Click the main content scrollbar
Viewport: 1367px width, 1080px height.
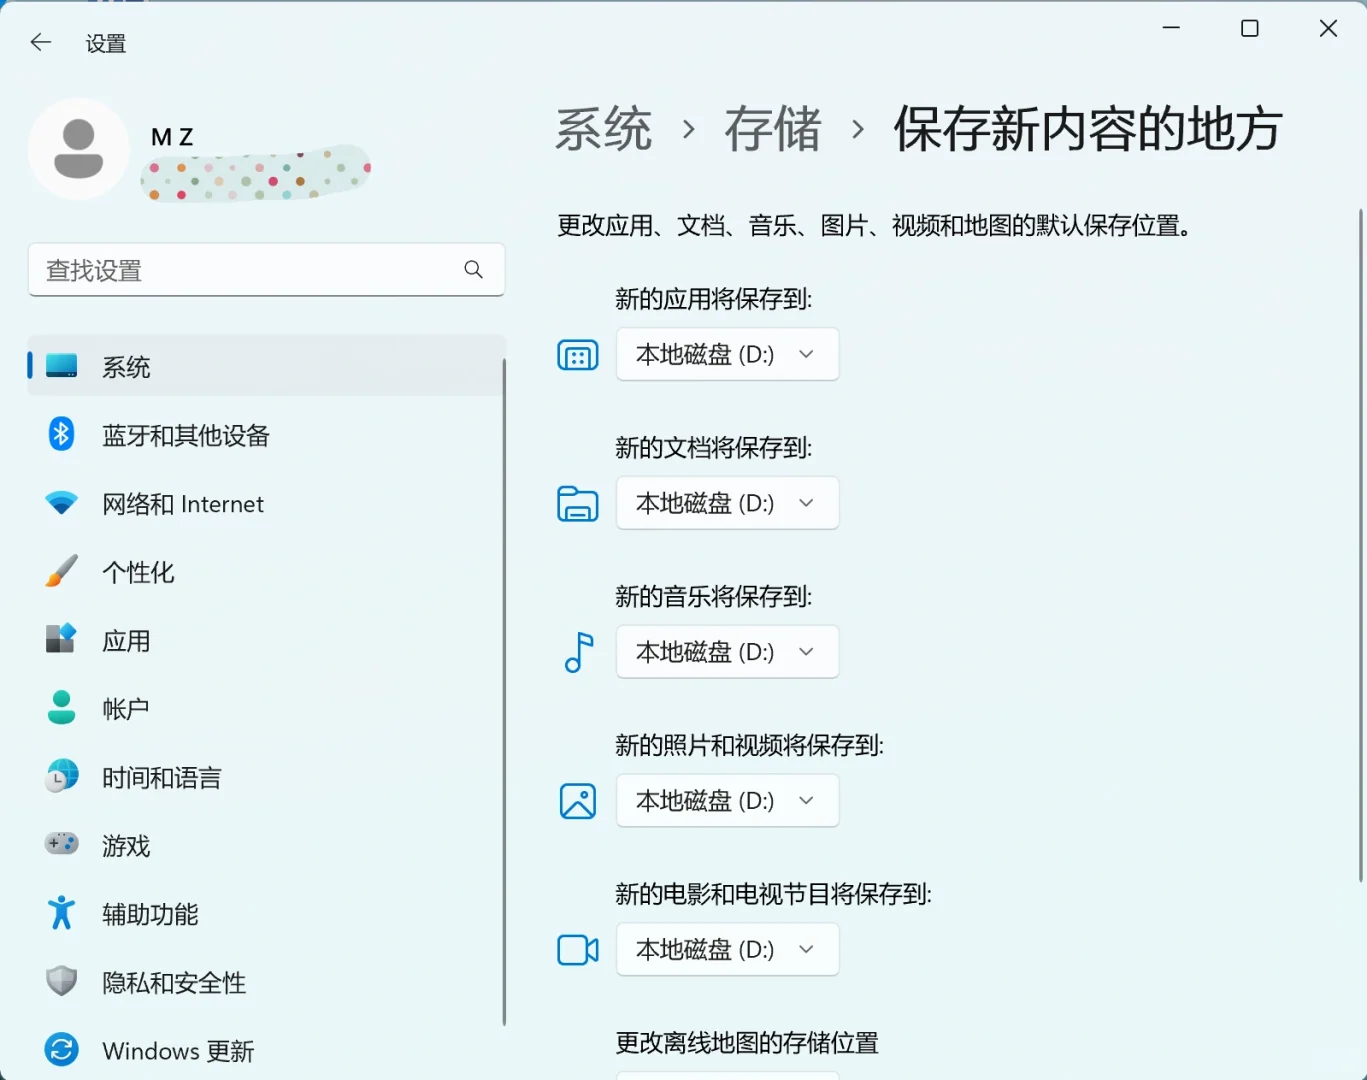coord(1361,545)
